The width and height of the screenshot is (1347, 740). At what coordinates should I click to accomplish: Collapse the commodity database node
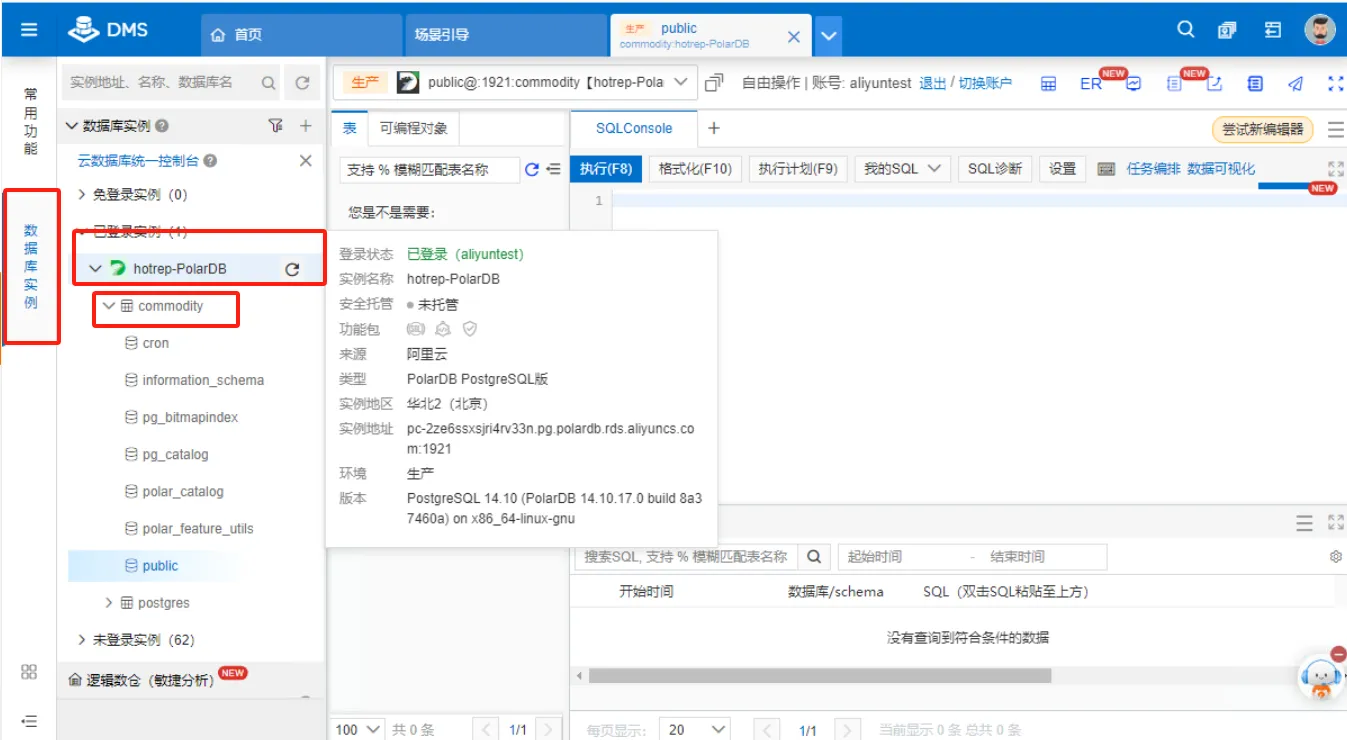109,306
